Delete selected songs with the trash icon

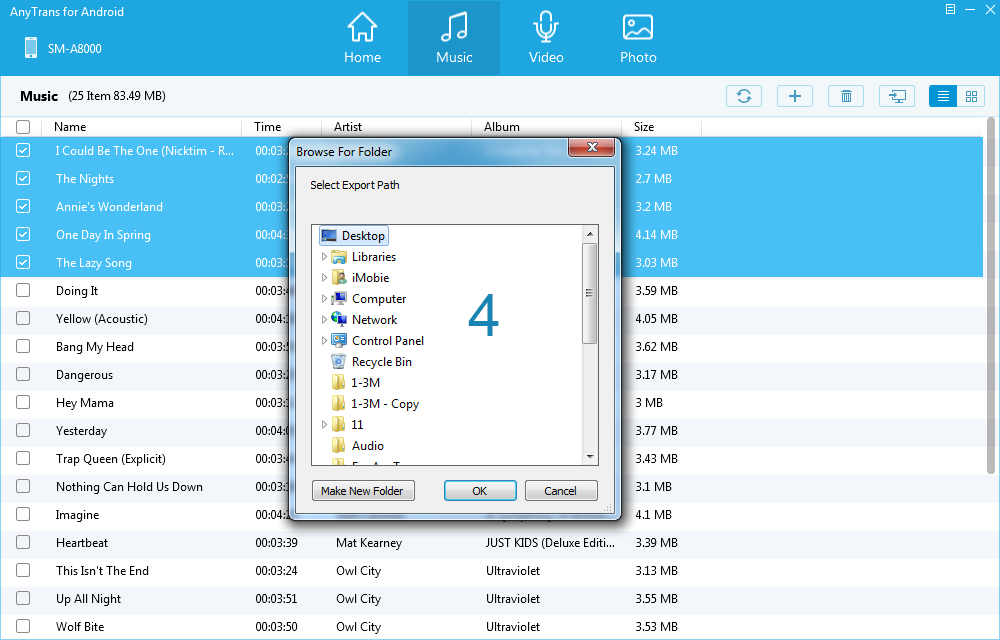846,96
